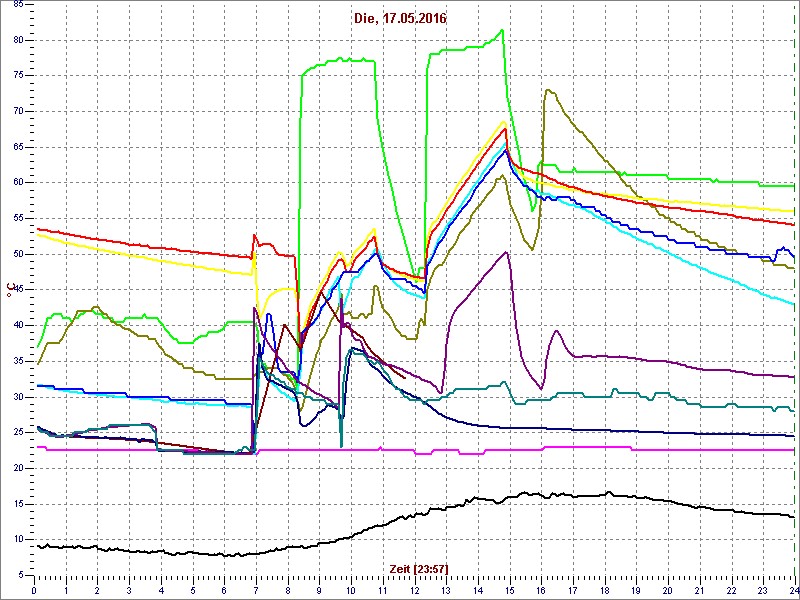Select the 40 label on the temperature axis
Image resolution: width=800 pixels, height=600 pixels.
17,326
